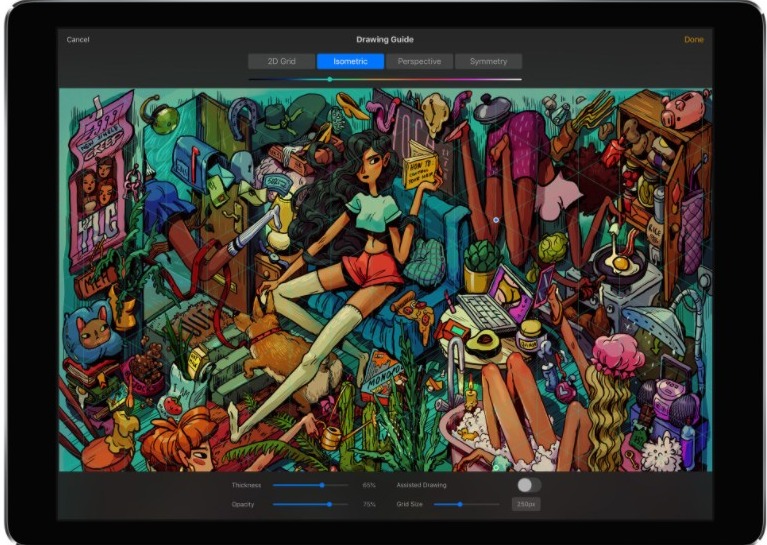Click the 75% opacity value
This screenshot has height=545, width=767.
coord(369,504)
